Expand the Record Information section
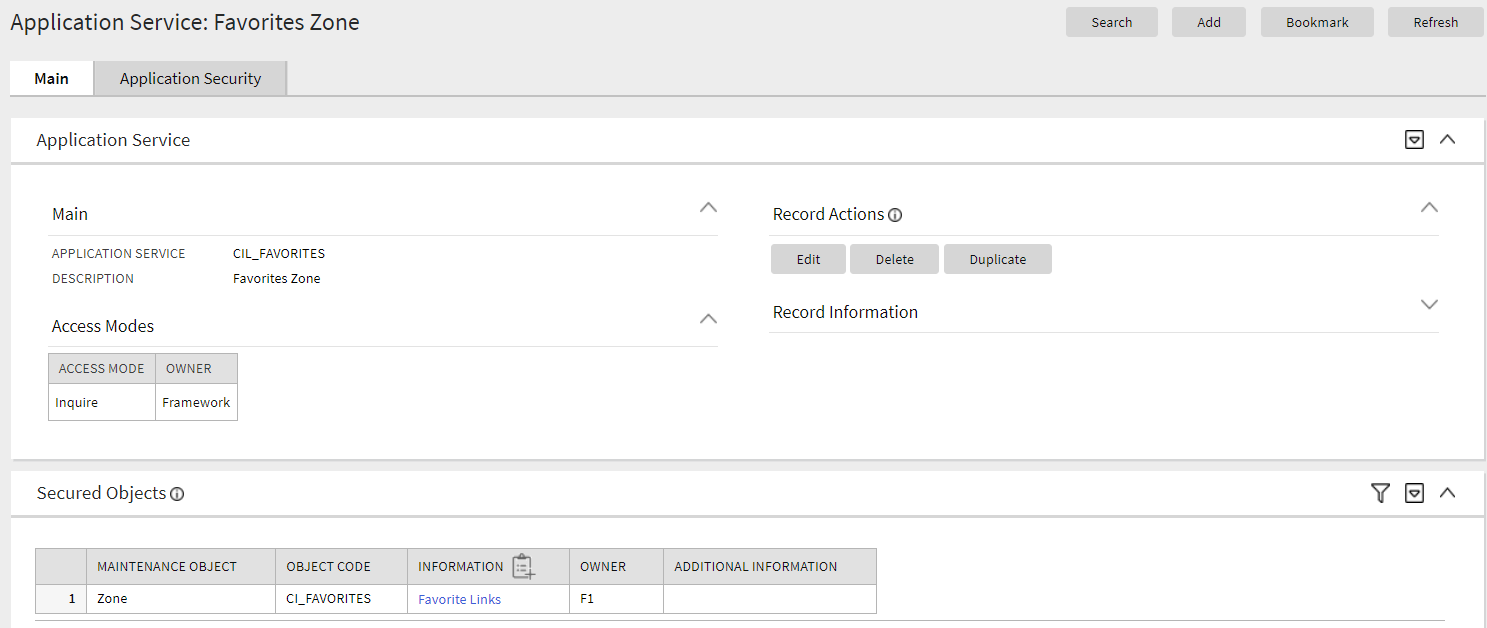1487x628 pixels. click(1429, 305)
